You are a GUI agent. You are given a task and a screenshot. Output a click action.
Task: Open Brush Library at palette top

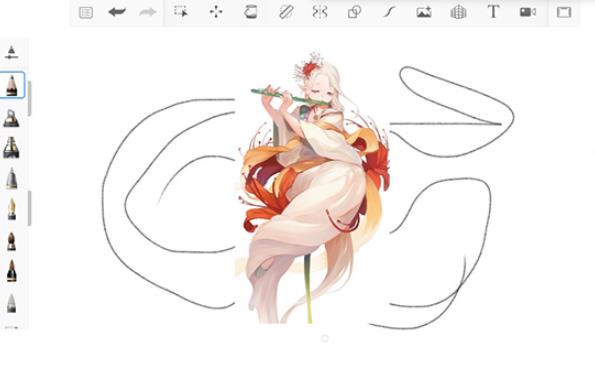(11, 52)
